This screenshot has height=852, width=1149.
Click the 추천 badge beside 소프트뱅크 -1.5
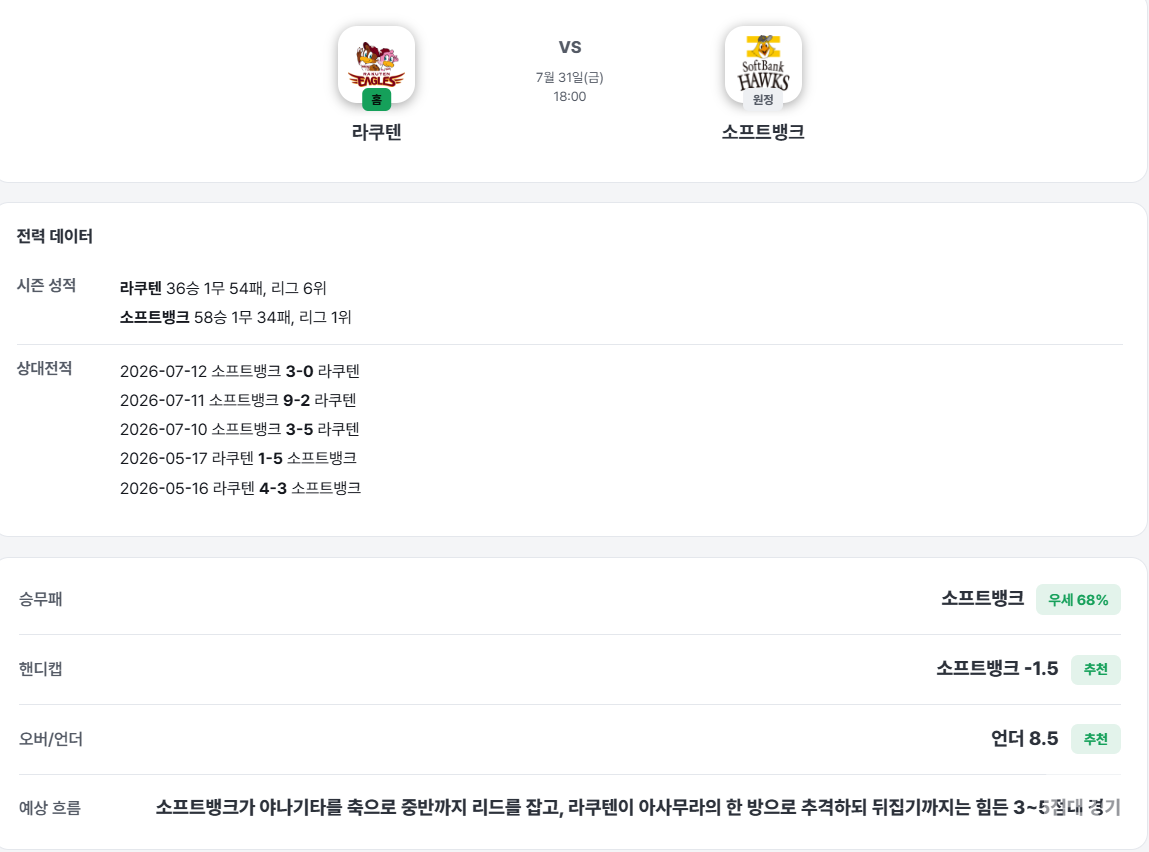[1096, 669]
